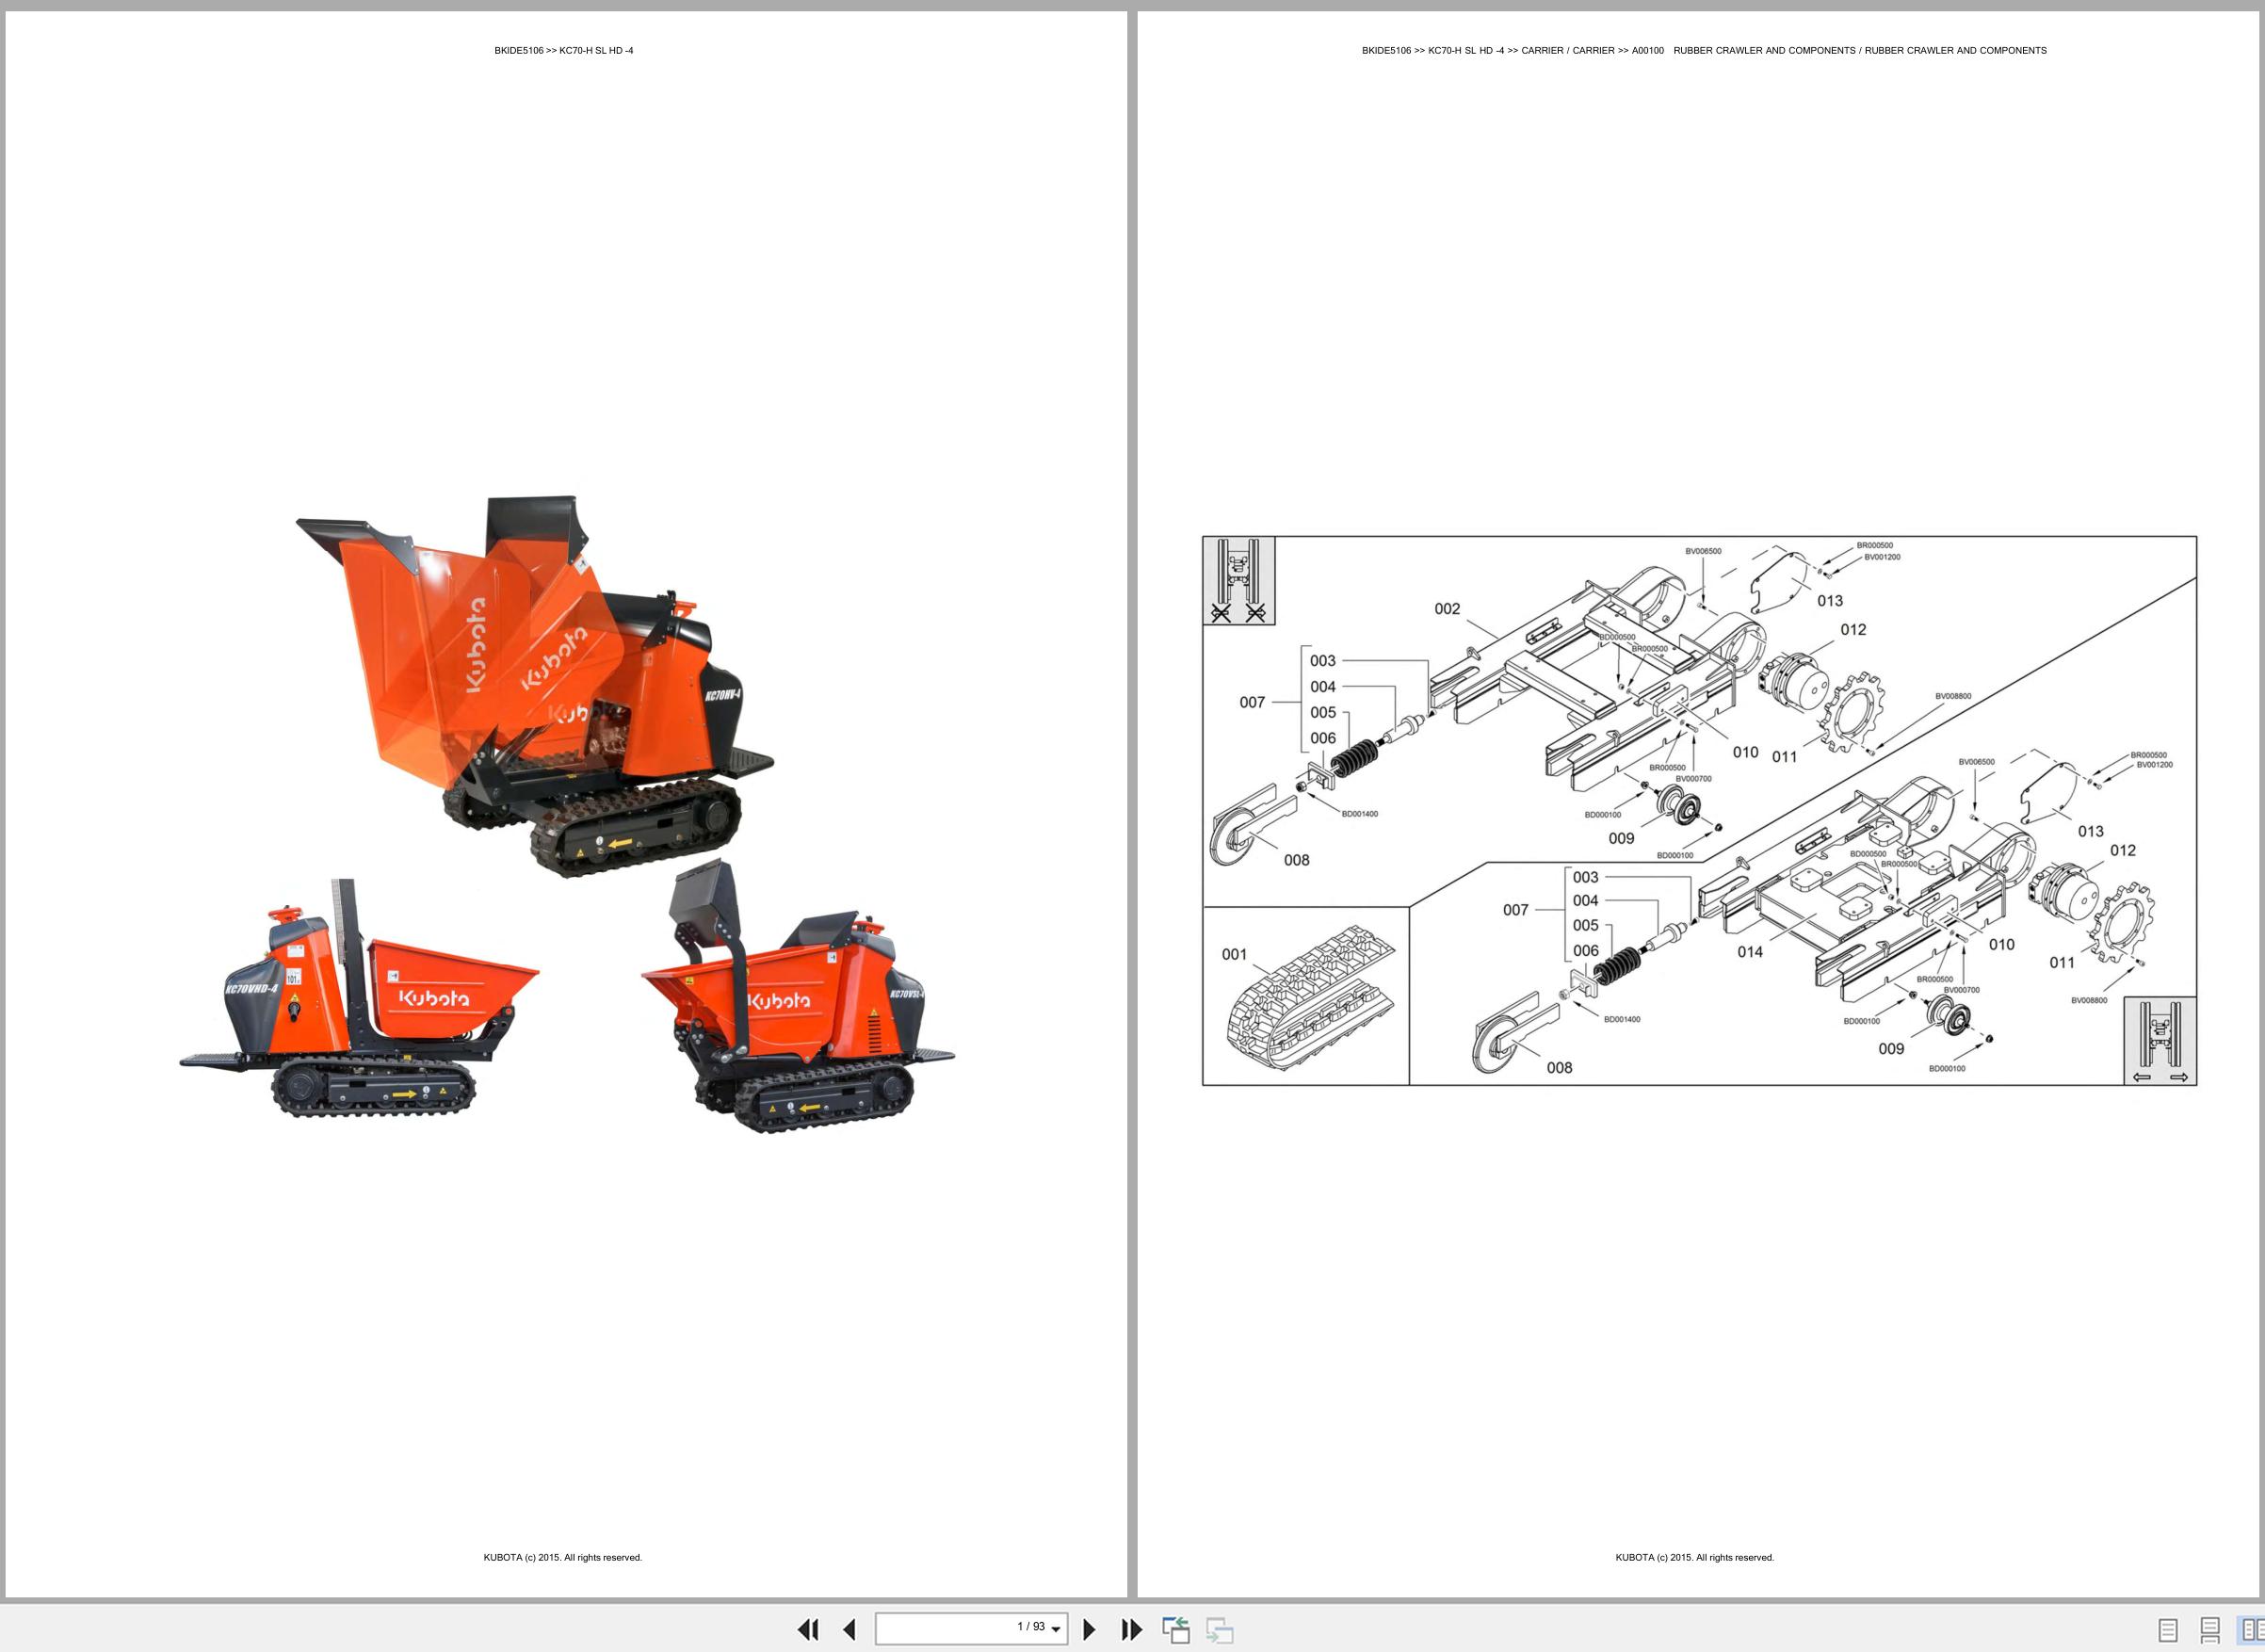Switch to single page view

coord(2168,1630)
